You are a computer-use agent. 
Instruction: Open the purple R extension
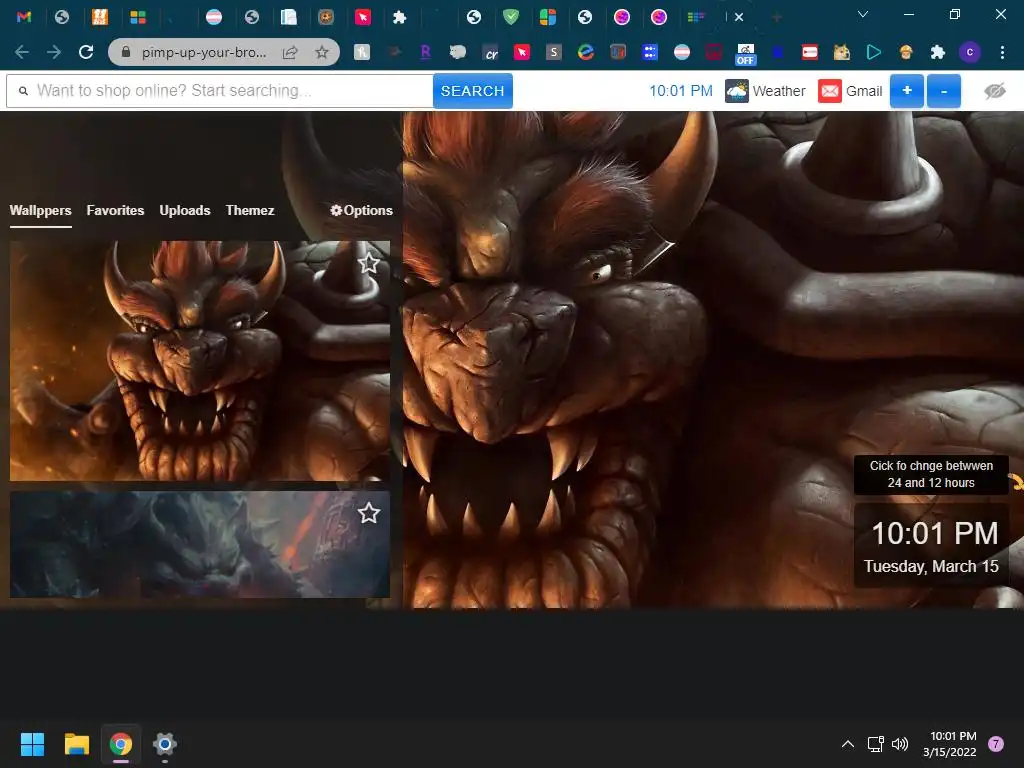425,52
